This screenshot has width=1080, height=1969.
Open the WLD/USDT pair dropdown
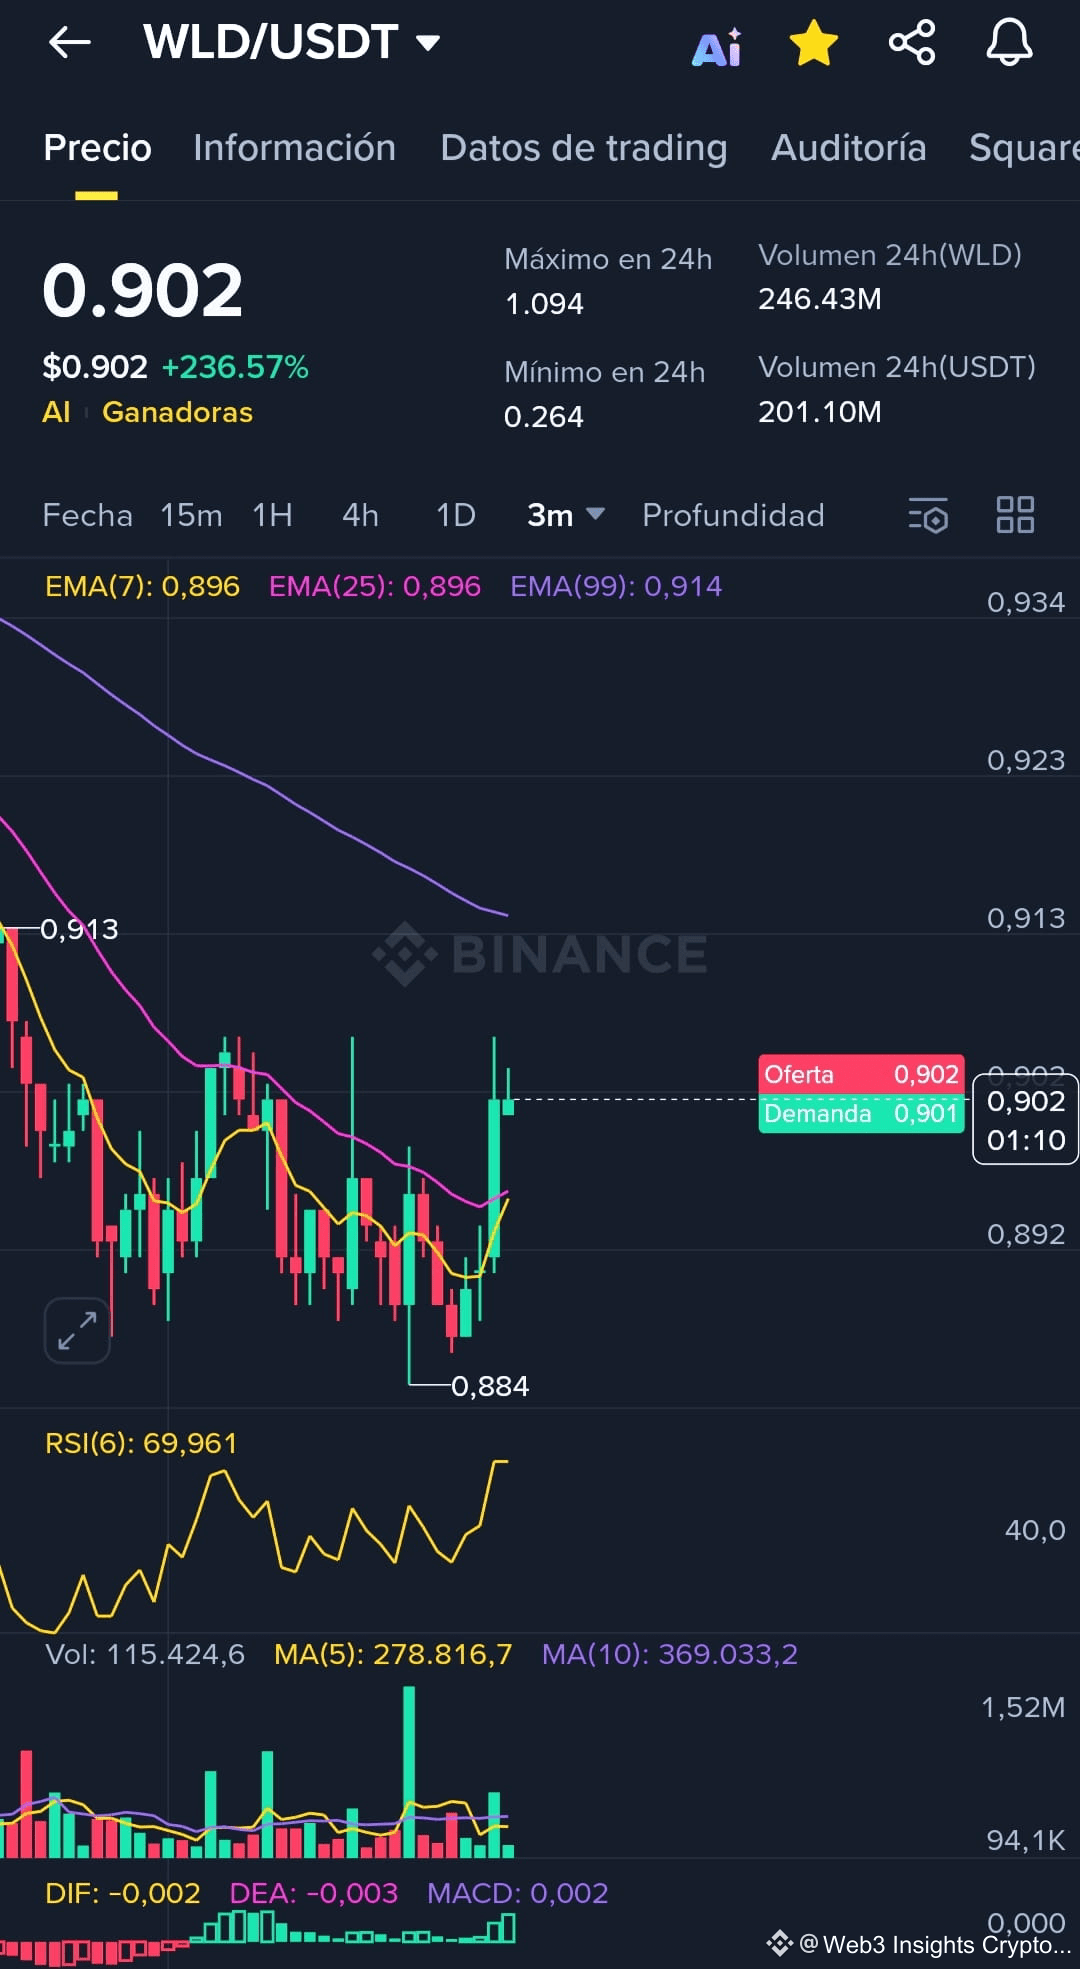pos(291,42)
